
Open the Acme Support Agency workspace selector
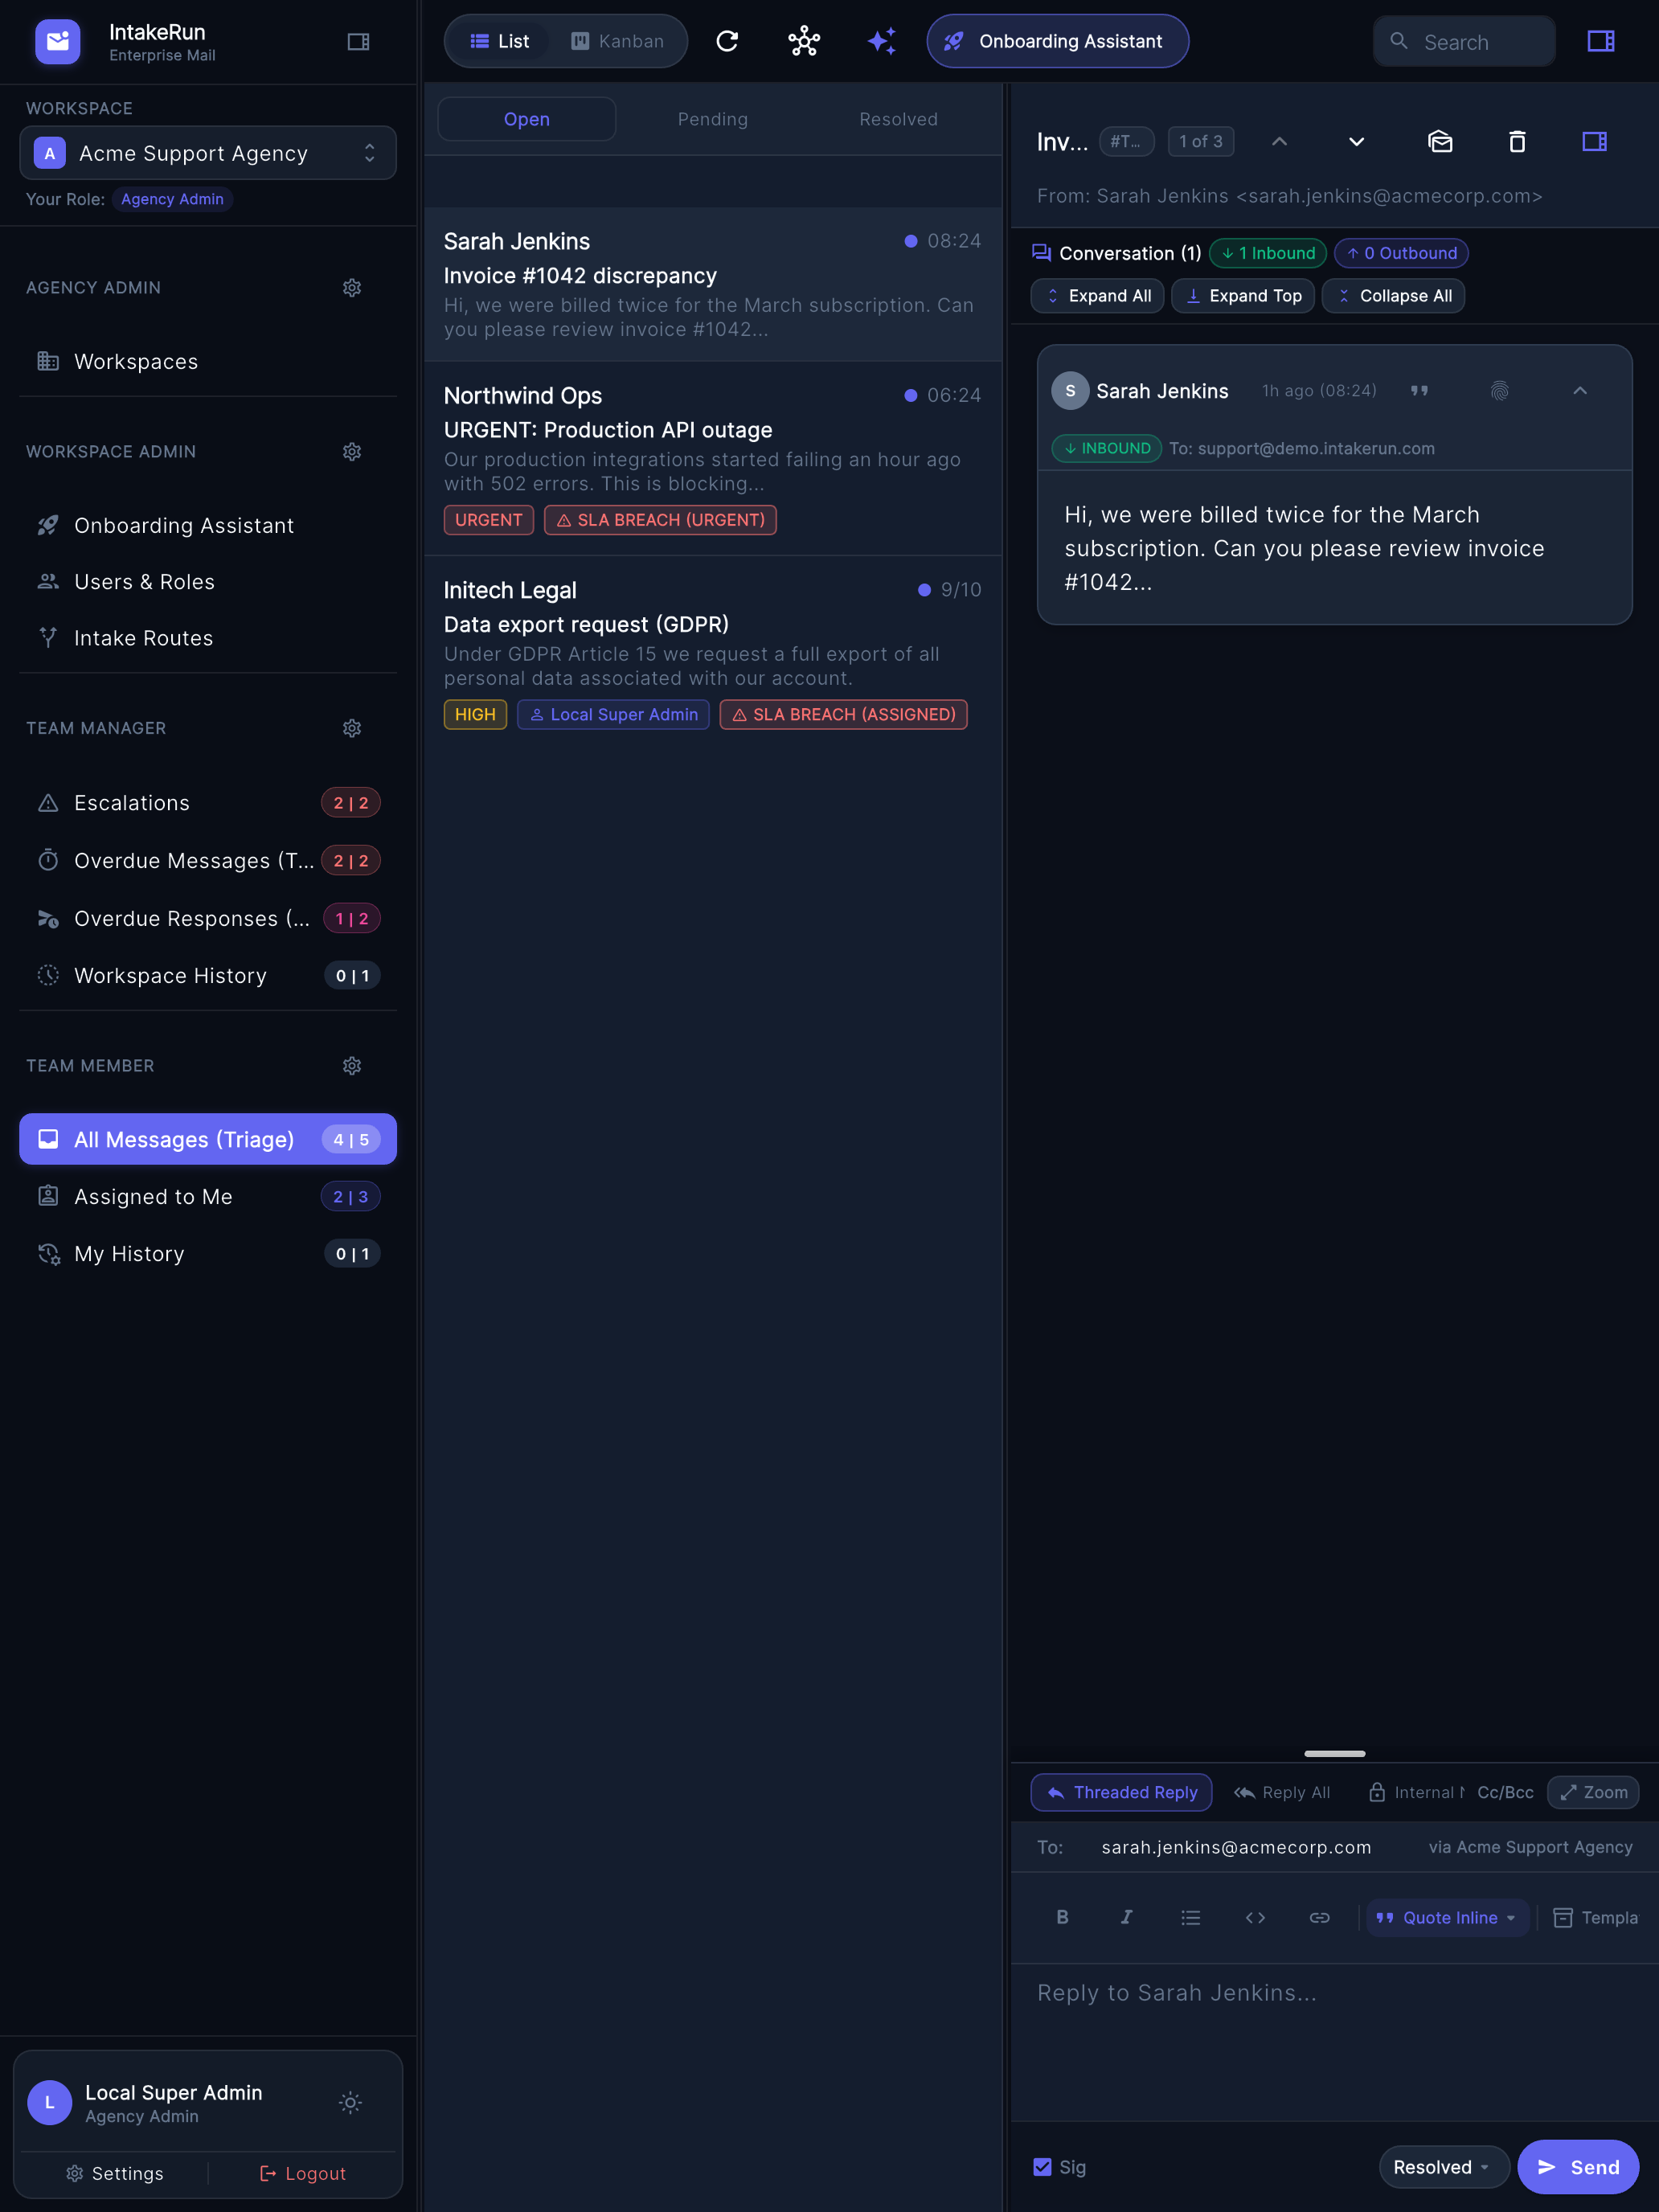tap(208, 153)
